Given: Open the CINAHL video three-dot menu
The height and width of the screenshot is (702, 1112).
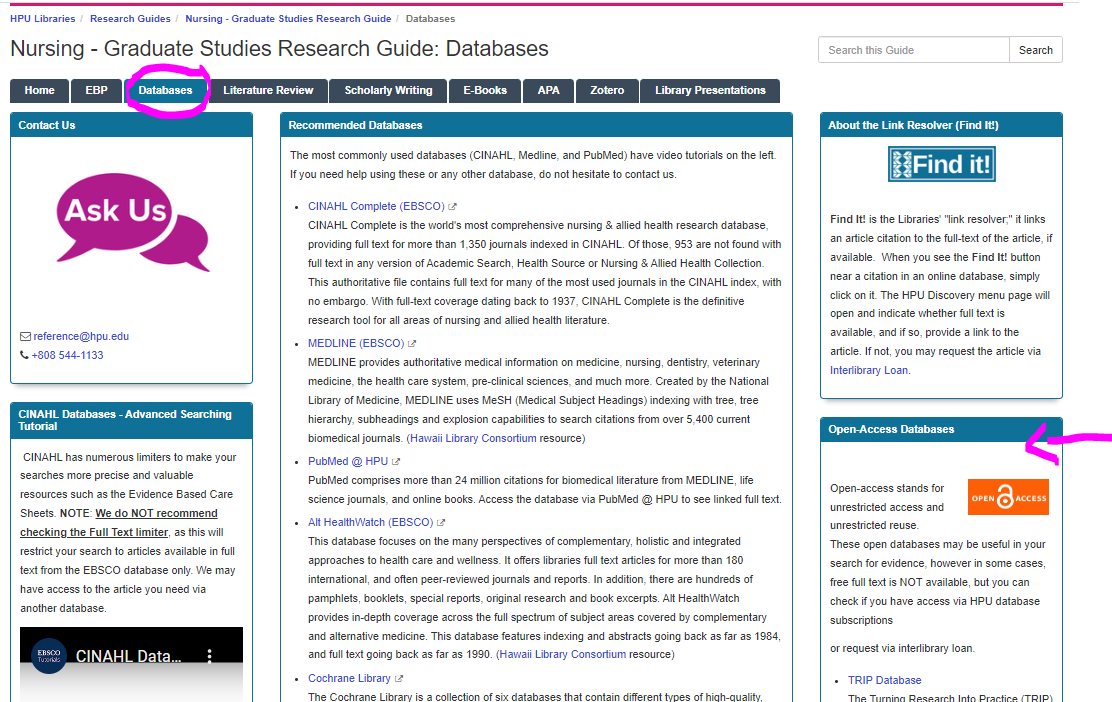Looking at the screenshot, I should [209, 656].
